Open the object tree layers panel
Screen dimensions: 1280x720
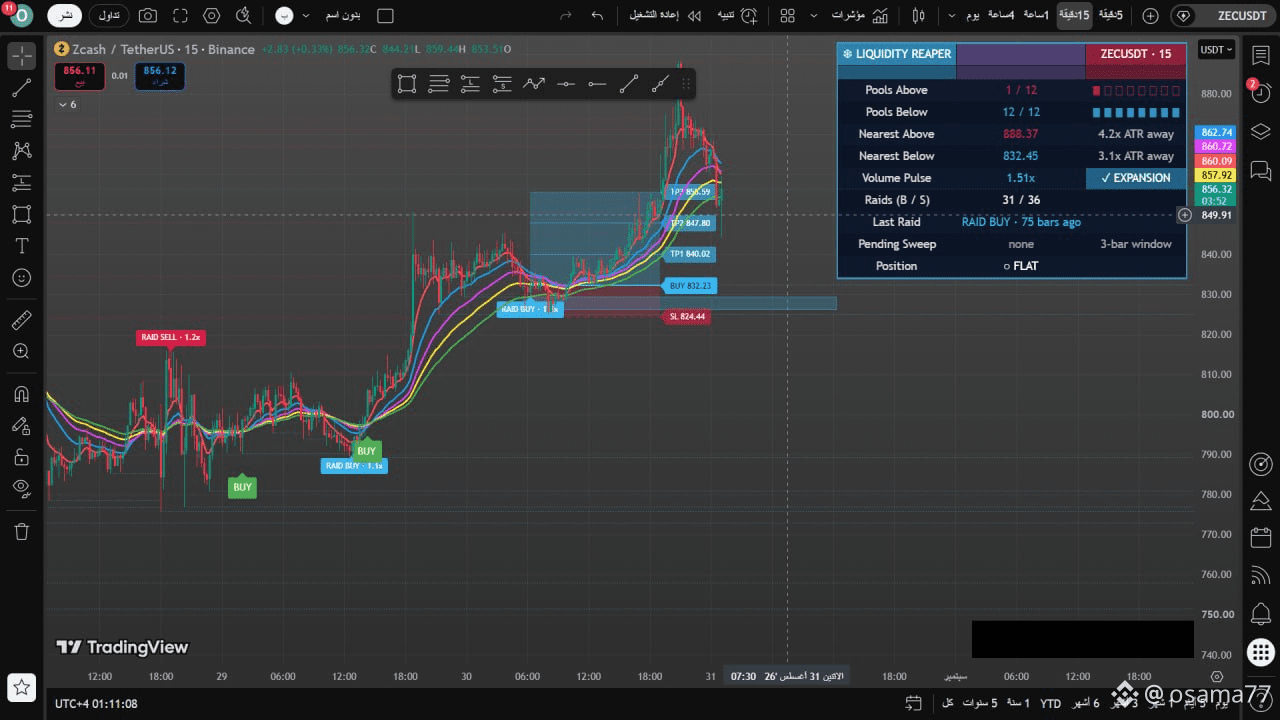1261,132
